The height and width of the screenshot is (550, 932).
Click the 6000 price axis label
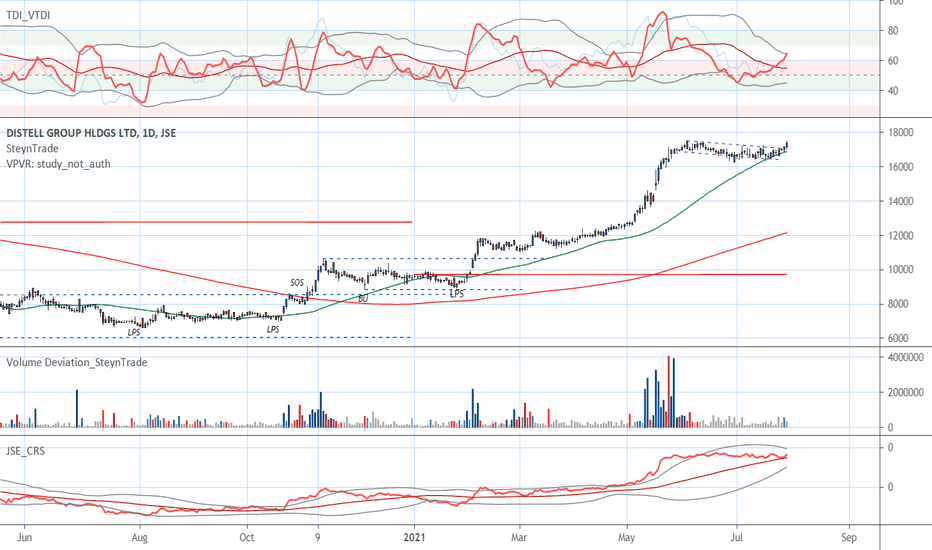[898, 338]
